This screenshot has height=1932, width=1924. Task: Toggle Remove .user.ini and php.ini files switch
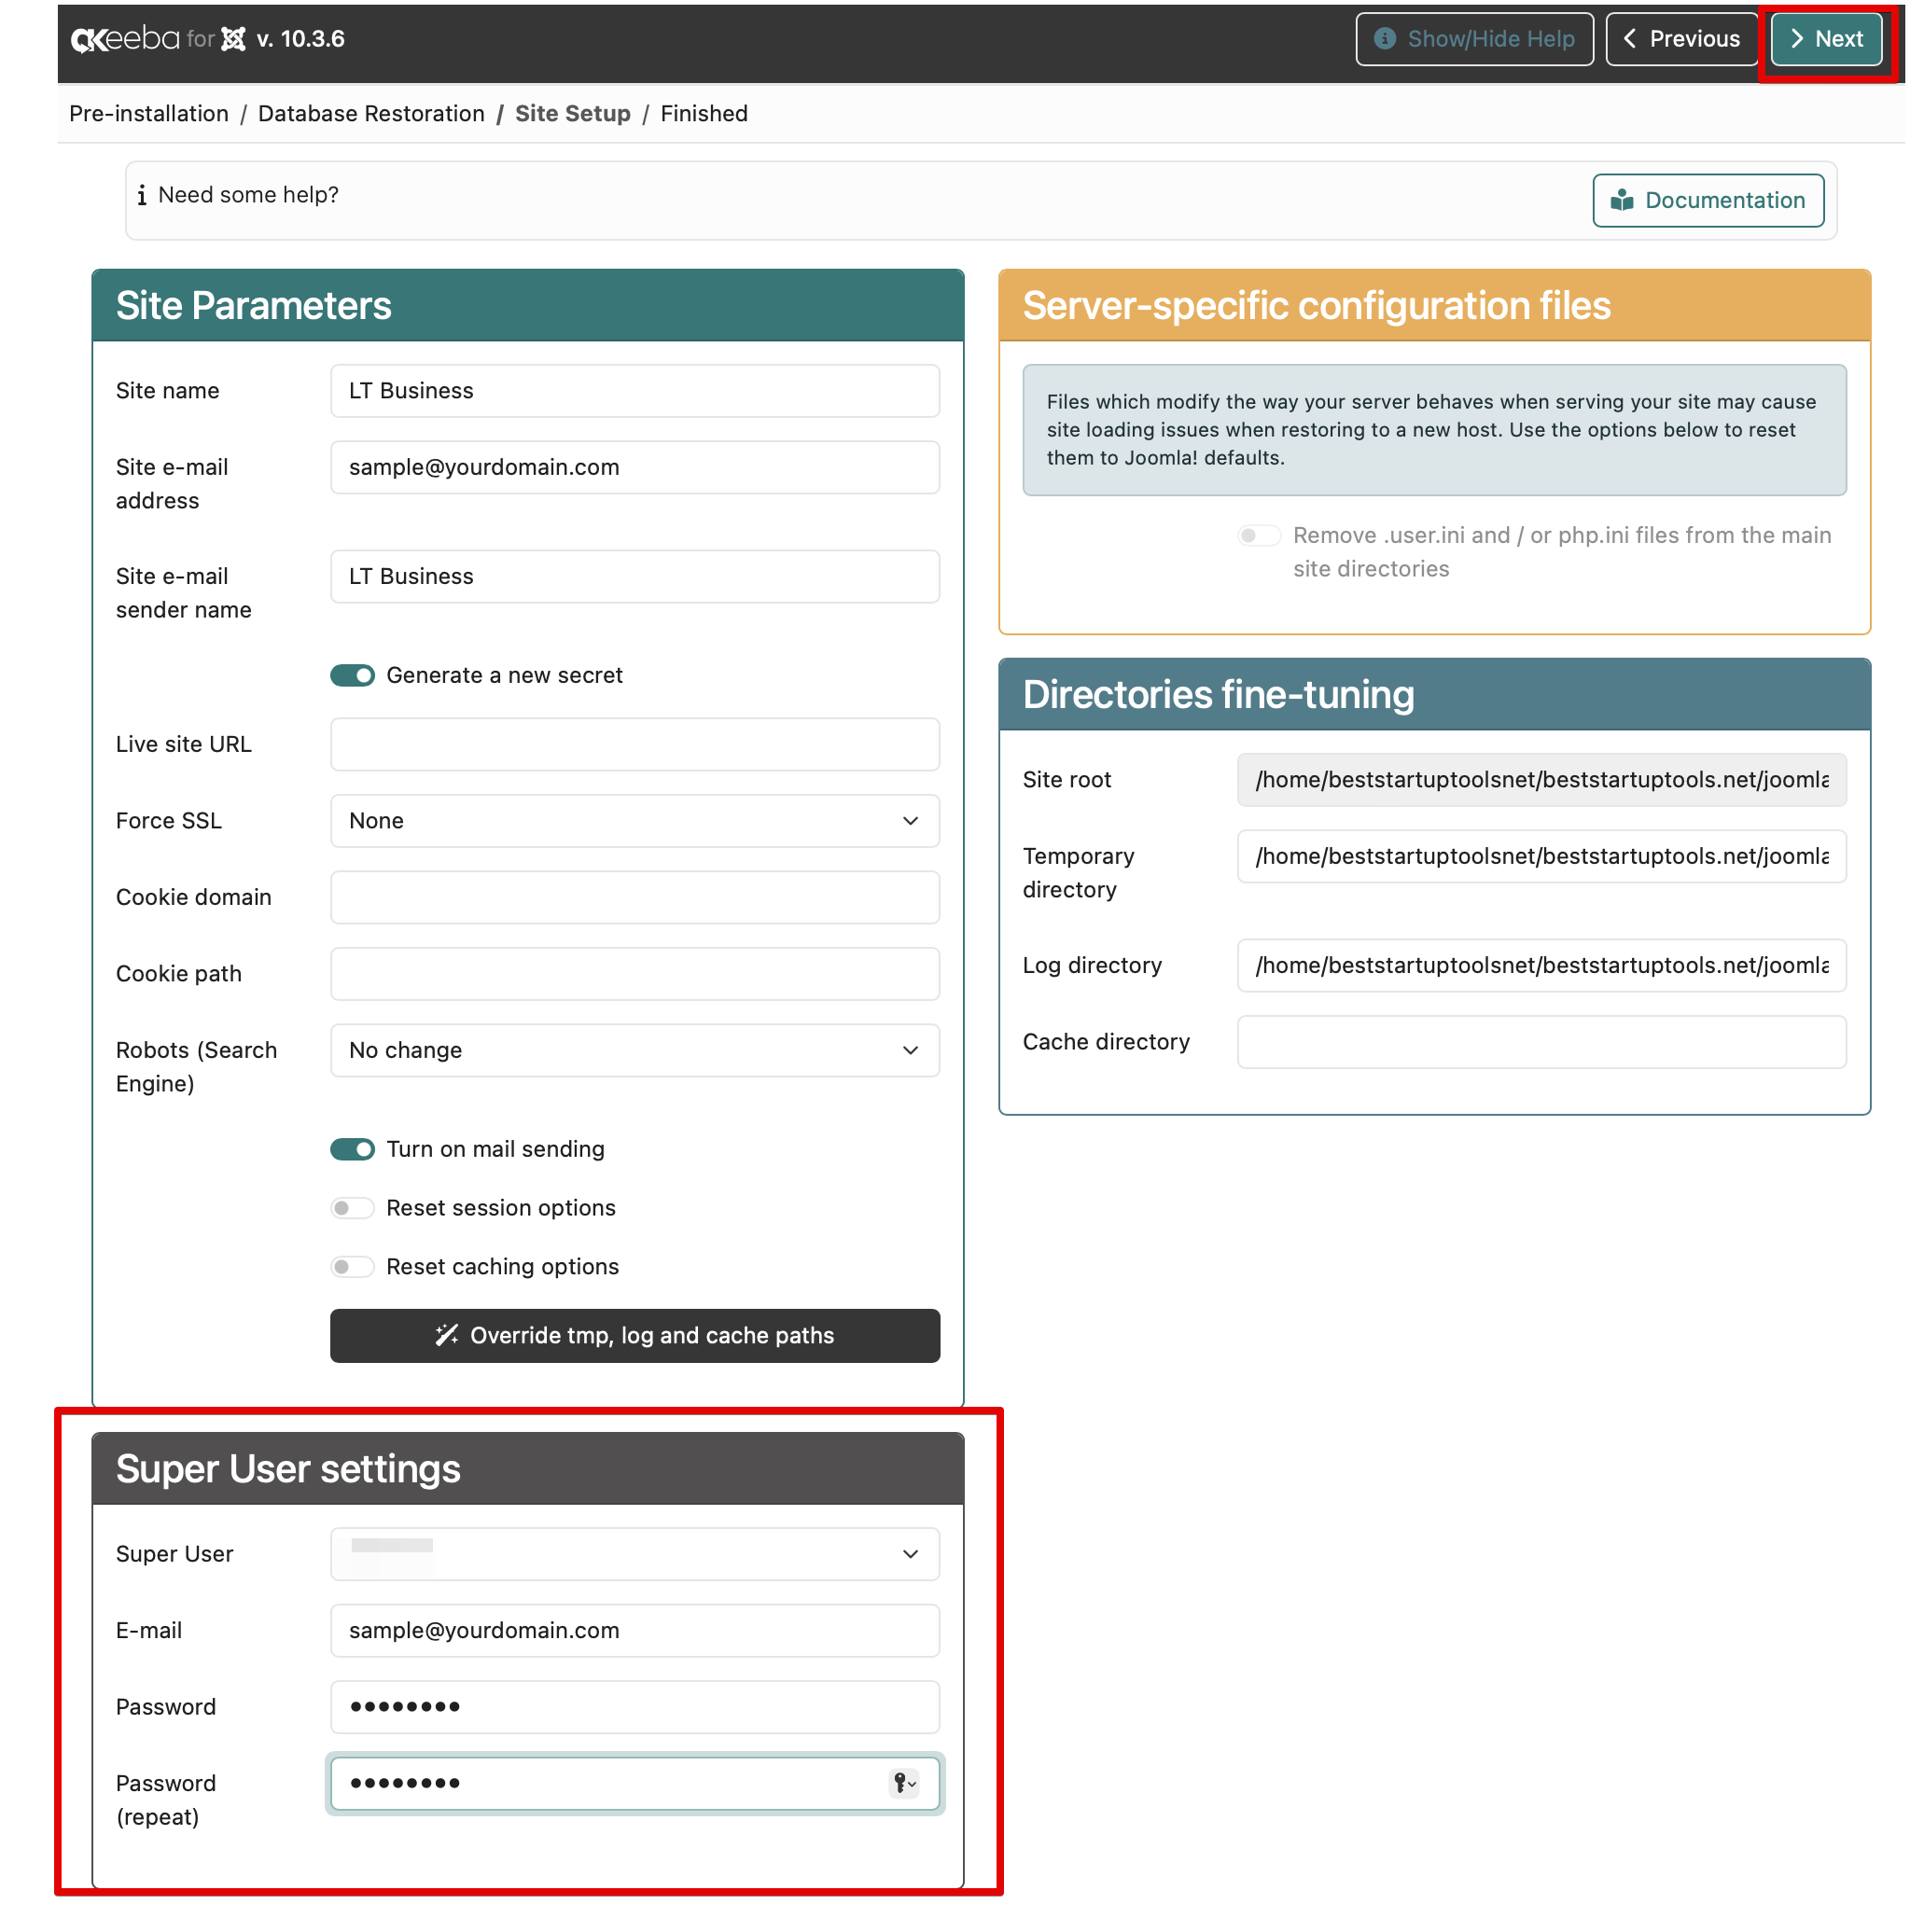1259,535
